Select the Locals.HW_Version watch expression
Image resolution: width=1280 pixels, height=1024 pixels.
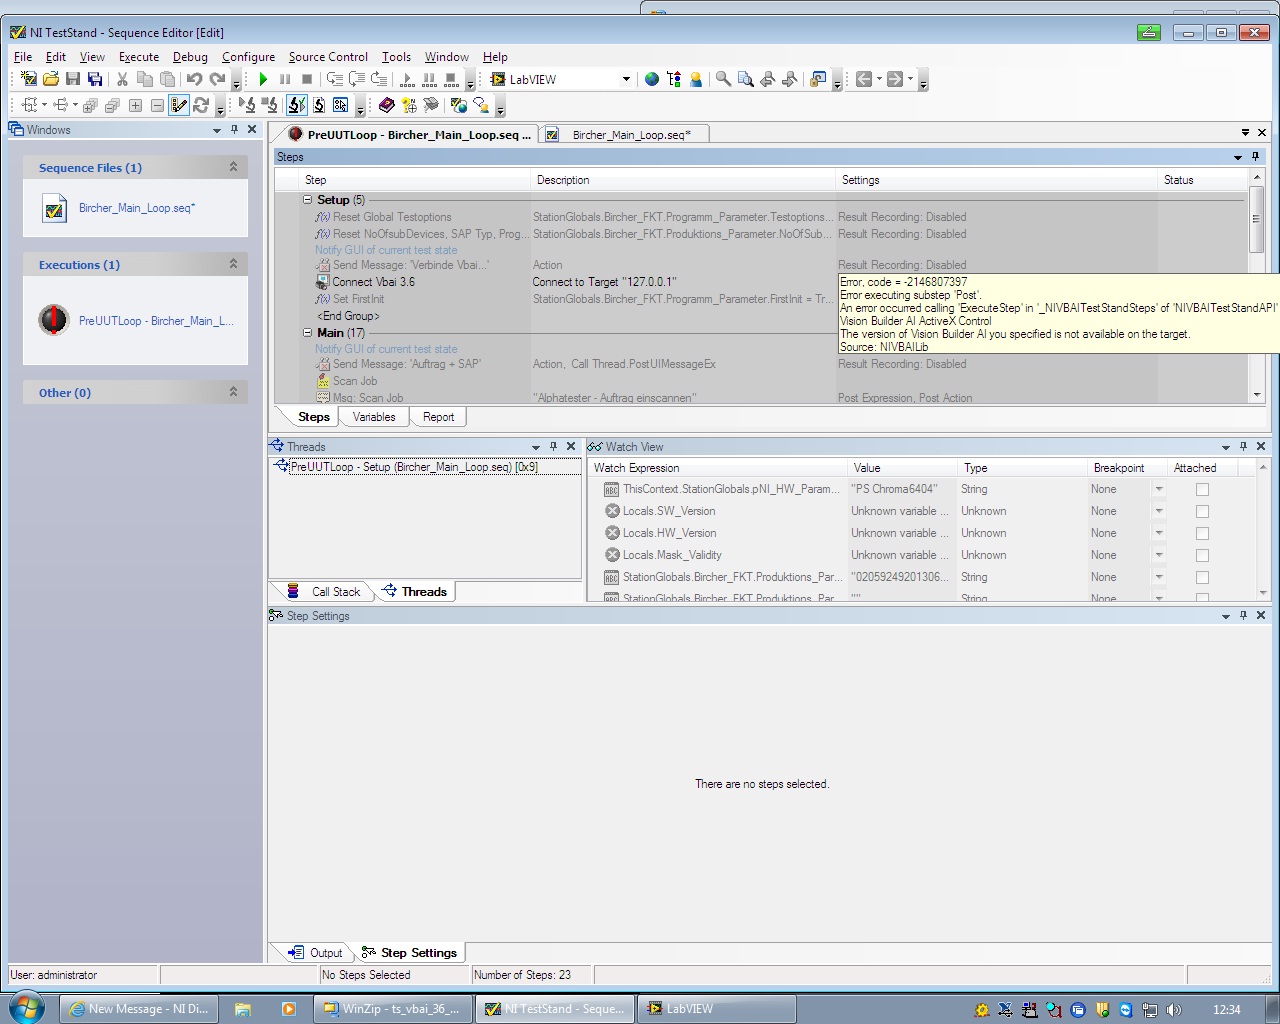point(669,533)
